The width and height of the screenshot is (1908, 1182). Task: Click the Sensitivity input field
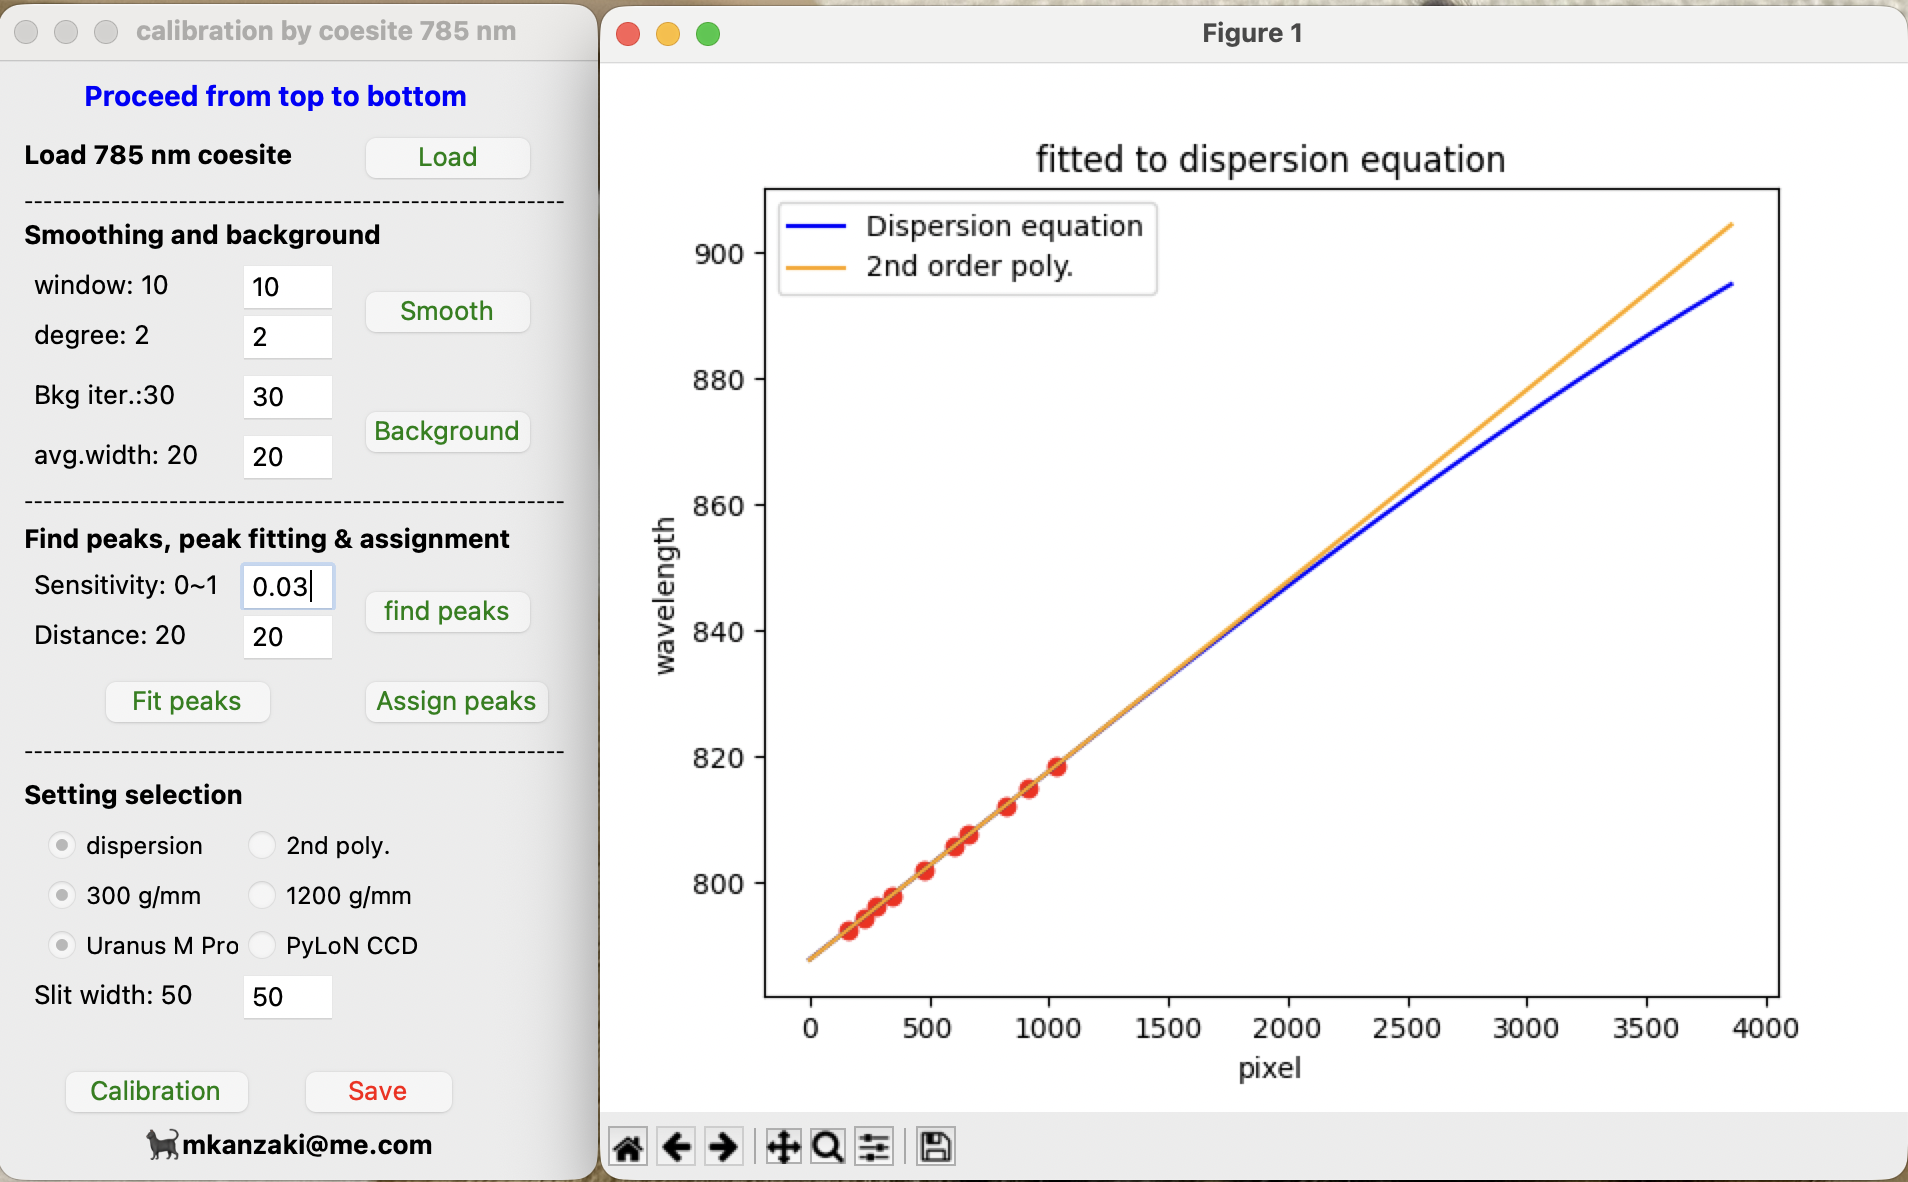click(288, 587)
